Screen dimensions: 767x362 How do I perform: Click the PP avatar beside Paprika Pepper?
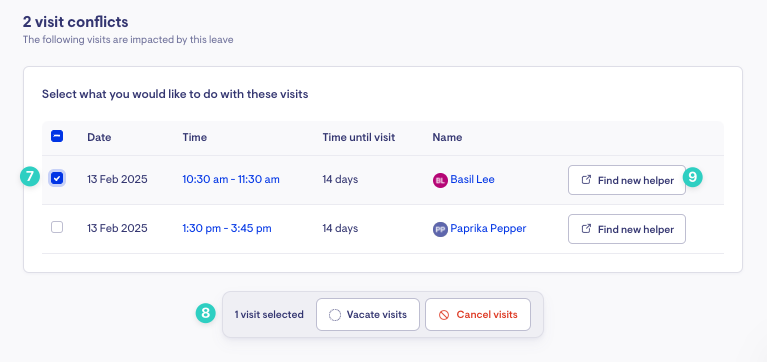[x=440, y=229]
